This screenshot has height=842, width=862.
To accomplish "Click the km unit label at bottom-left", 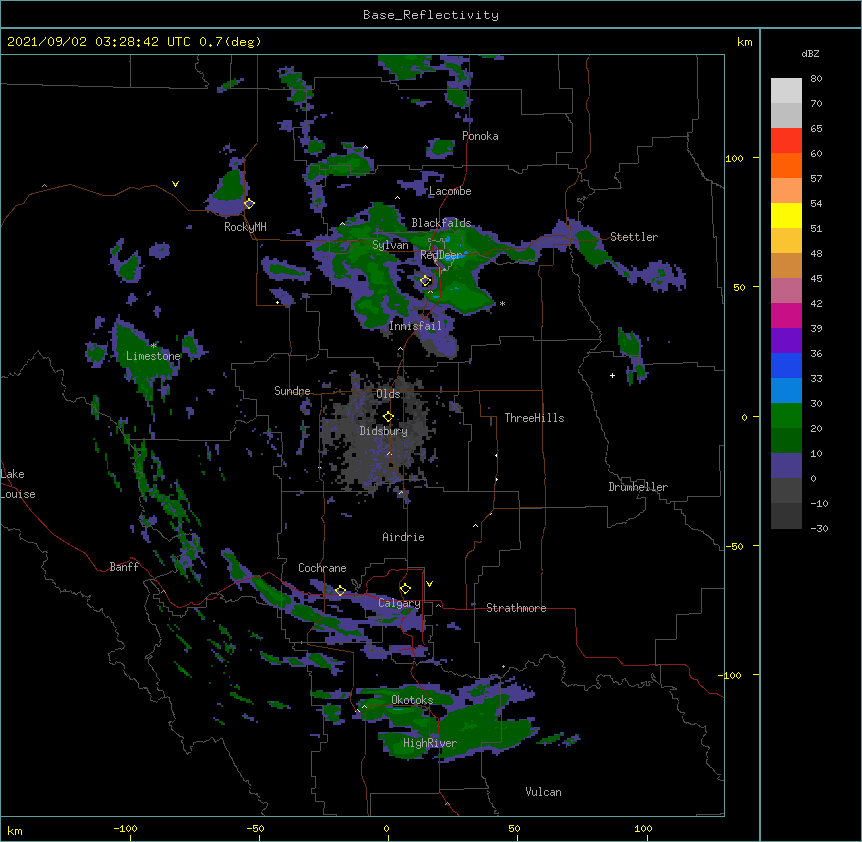I will pyautogui.click(x=15, y=831).
